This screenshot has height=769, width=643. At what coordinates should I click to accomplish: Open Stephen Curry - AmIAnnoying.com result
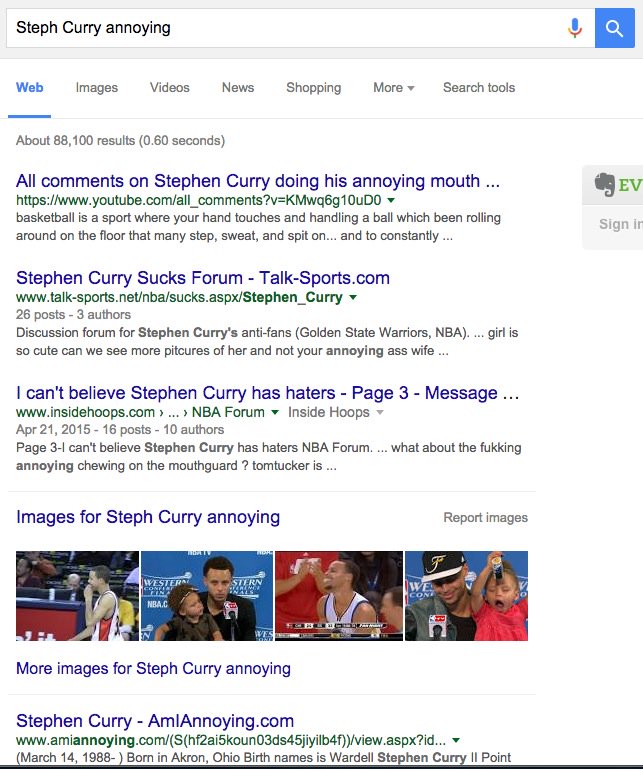pos(155,721)
